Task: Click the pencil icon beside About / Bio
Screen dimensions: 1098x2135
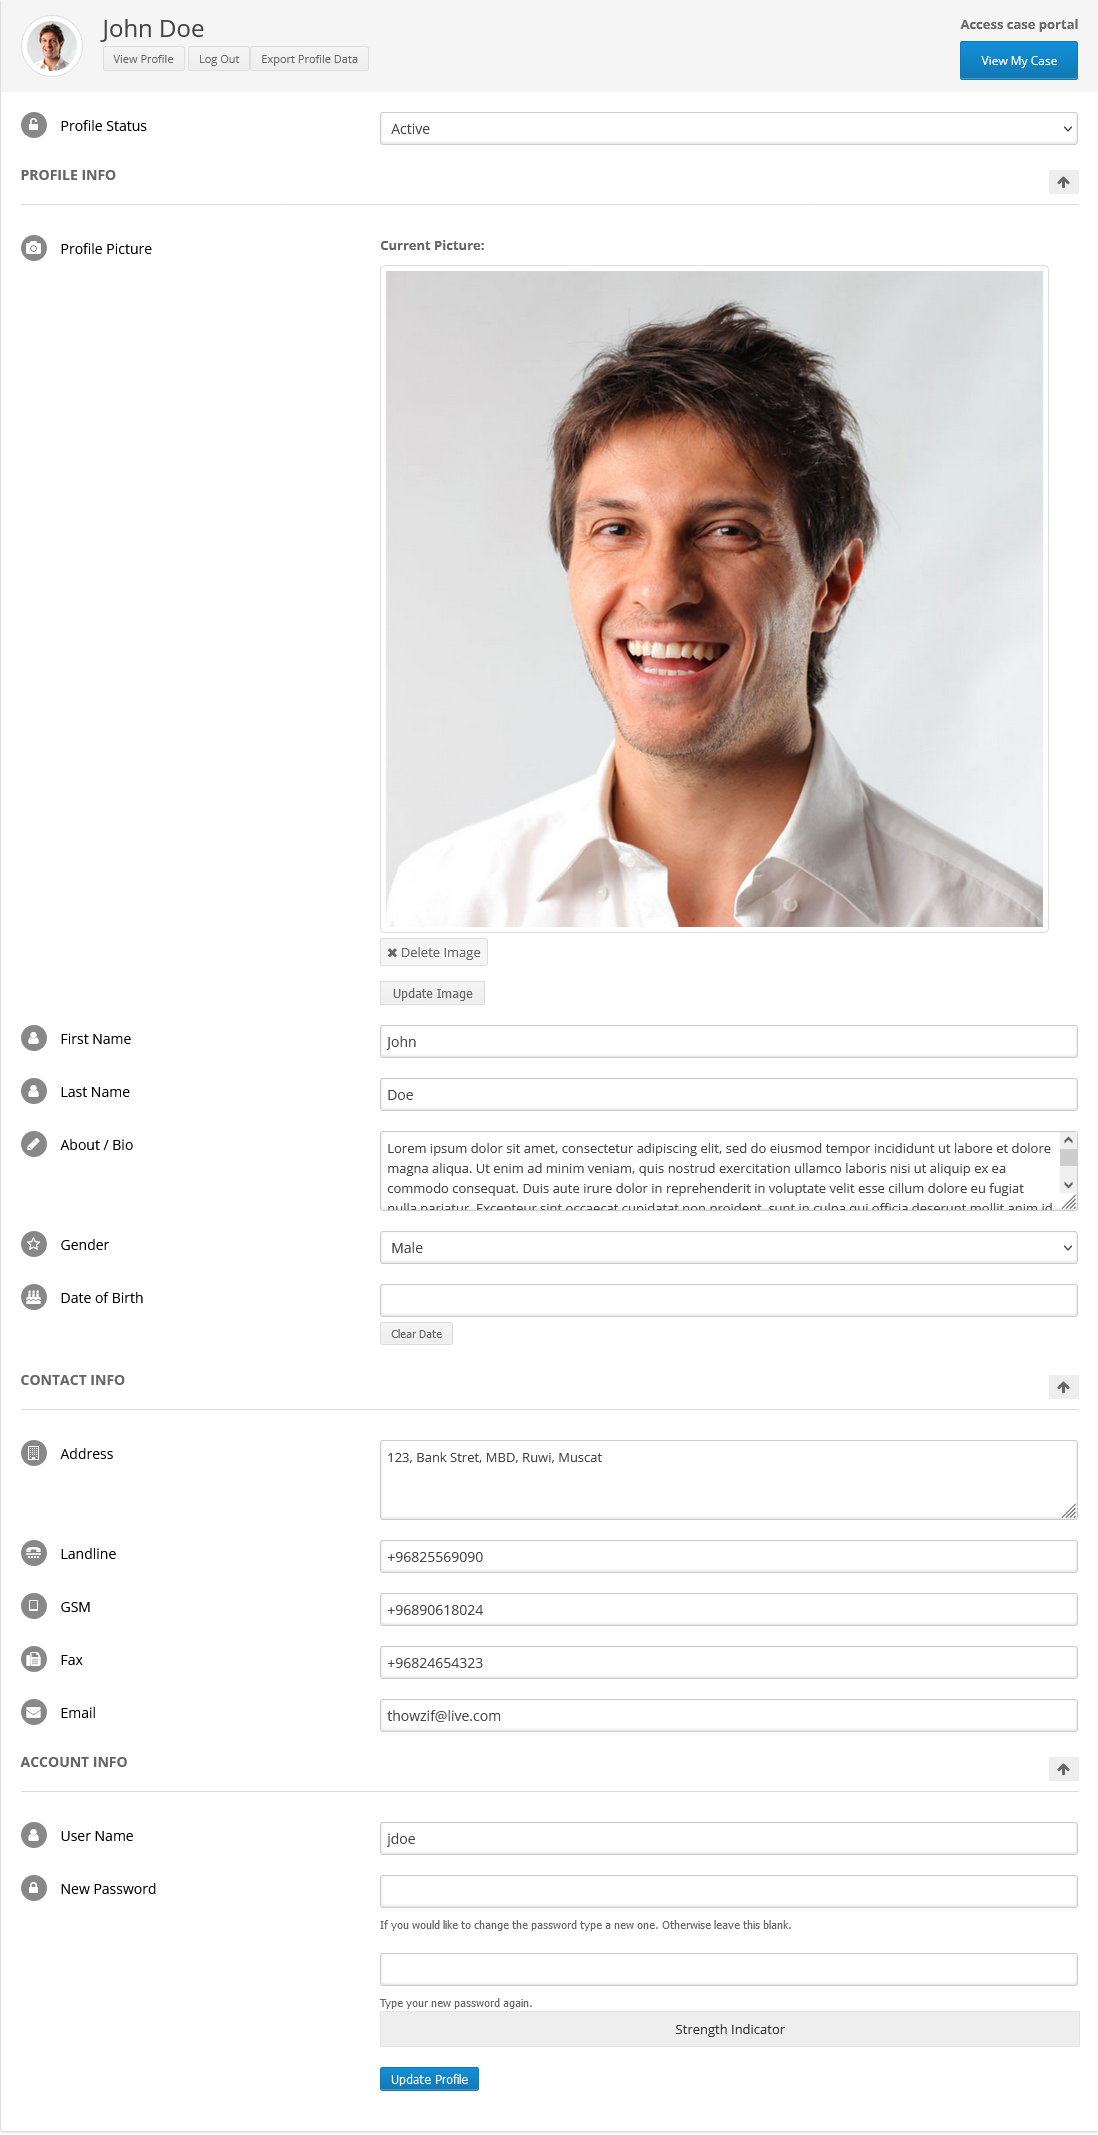Action: pos(34,1144)
